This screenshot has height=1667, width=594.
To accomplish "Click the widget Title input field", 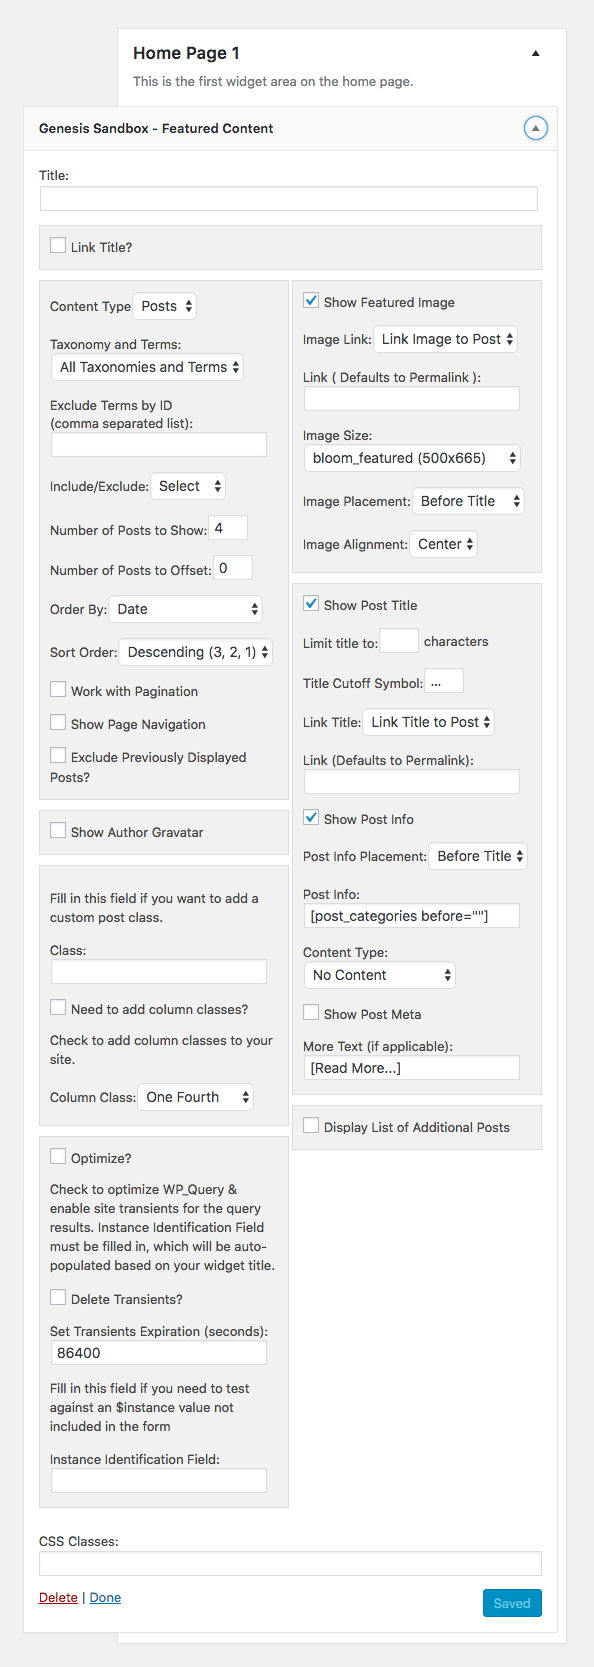I will click(289, 198).
